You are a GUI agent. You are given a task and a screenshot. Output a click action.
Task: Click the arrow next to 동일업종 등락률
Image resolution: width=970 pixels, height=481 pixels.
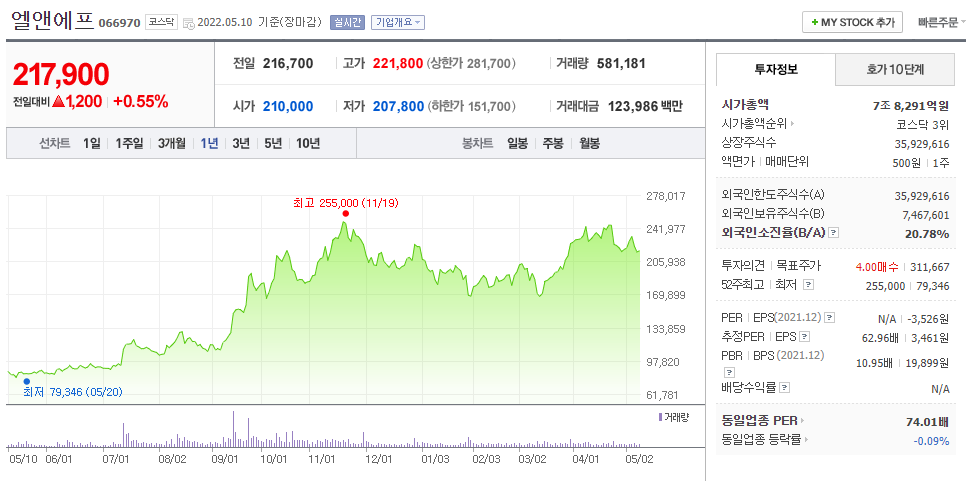pos(807,440)
